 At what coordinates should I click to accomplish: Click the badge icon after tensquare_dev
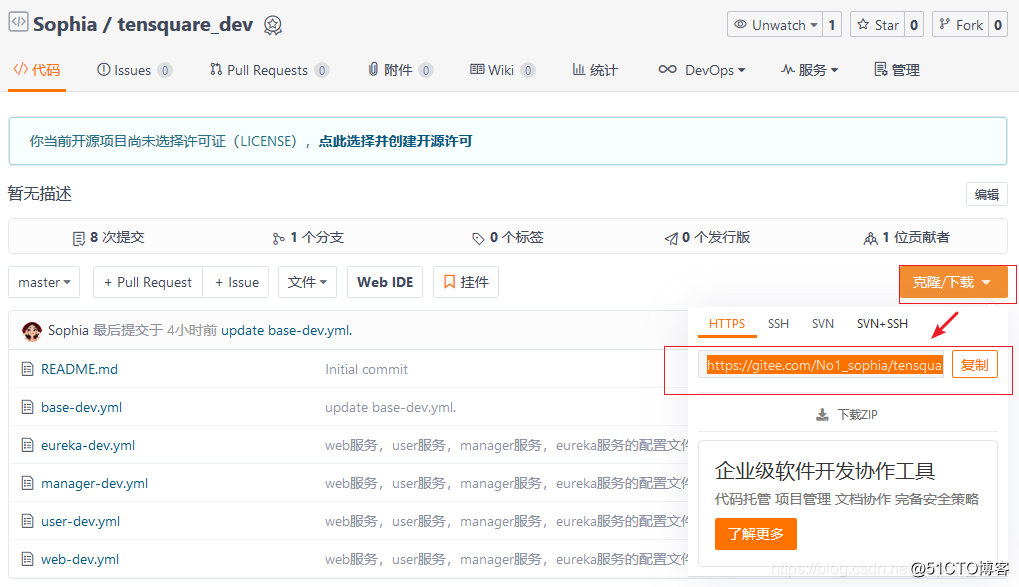273,25
